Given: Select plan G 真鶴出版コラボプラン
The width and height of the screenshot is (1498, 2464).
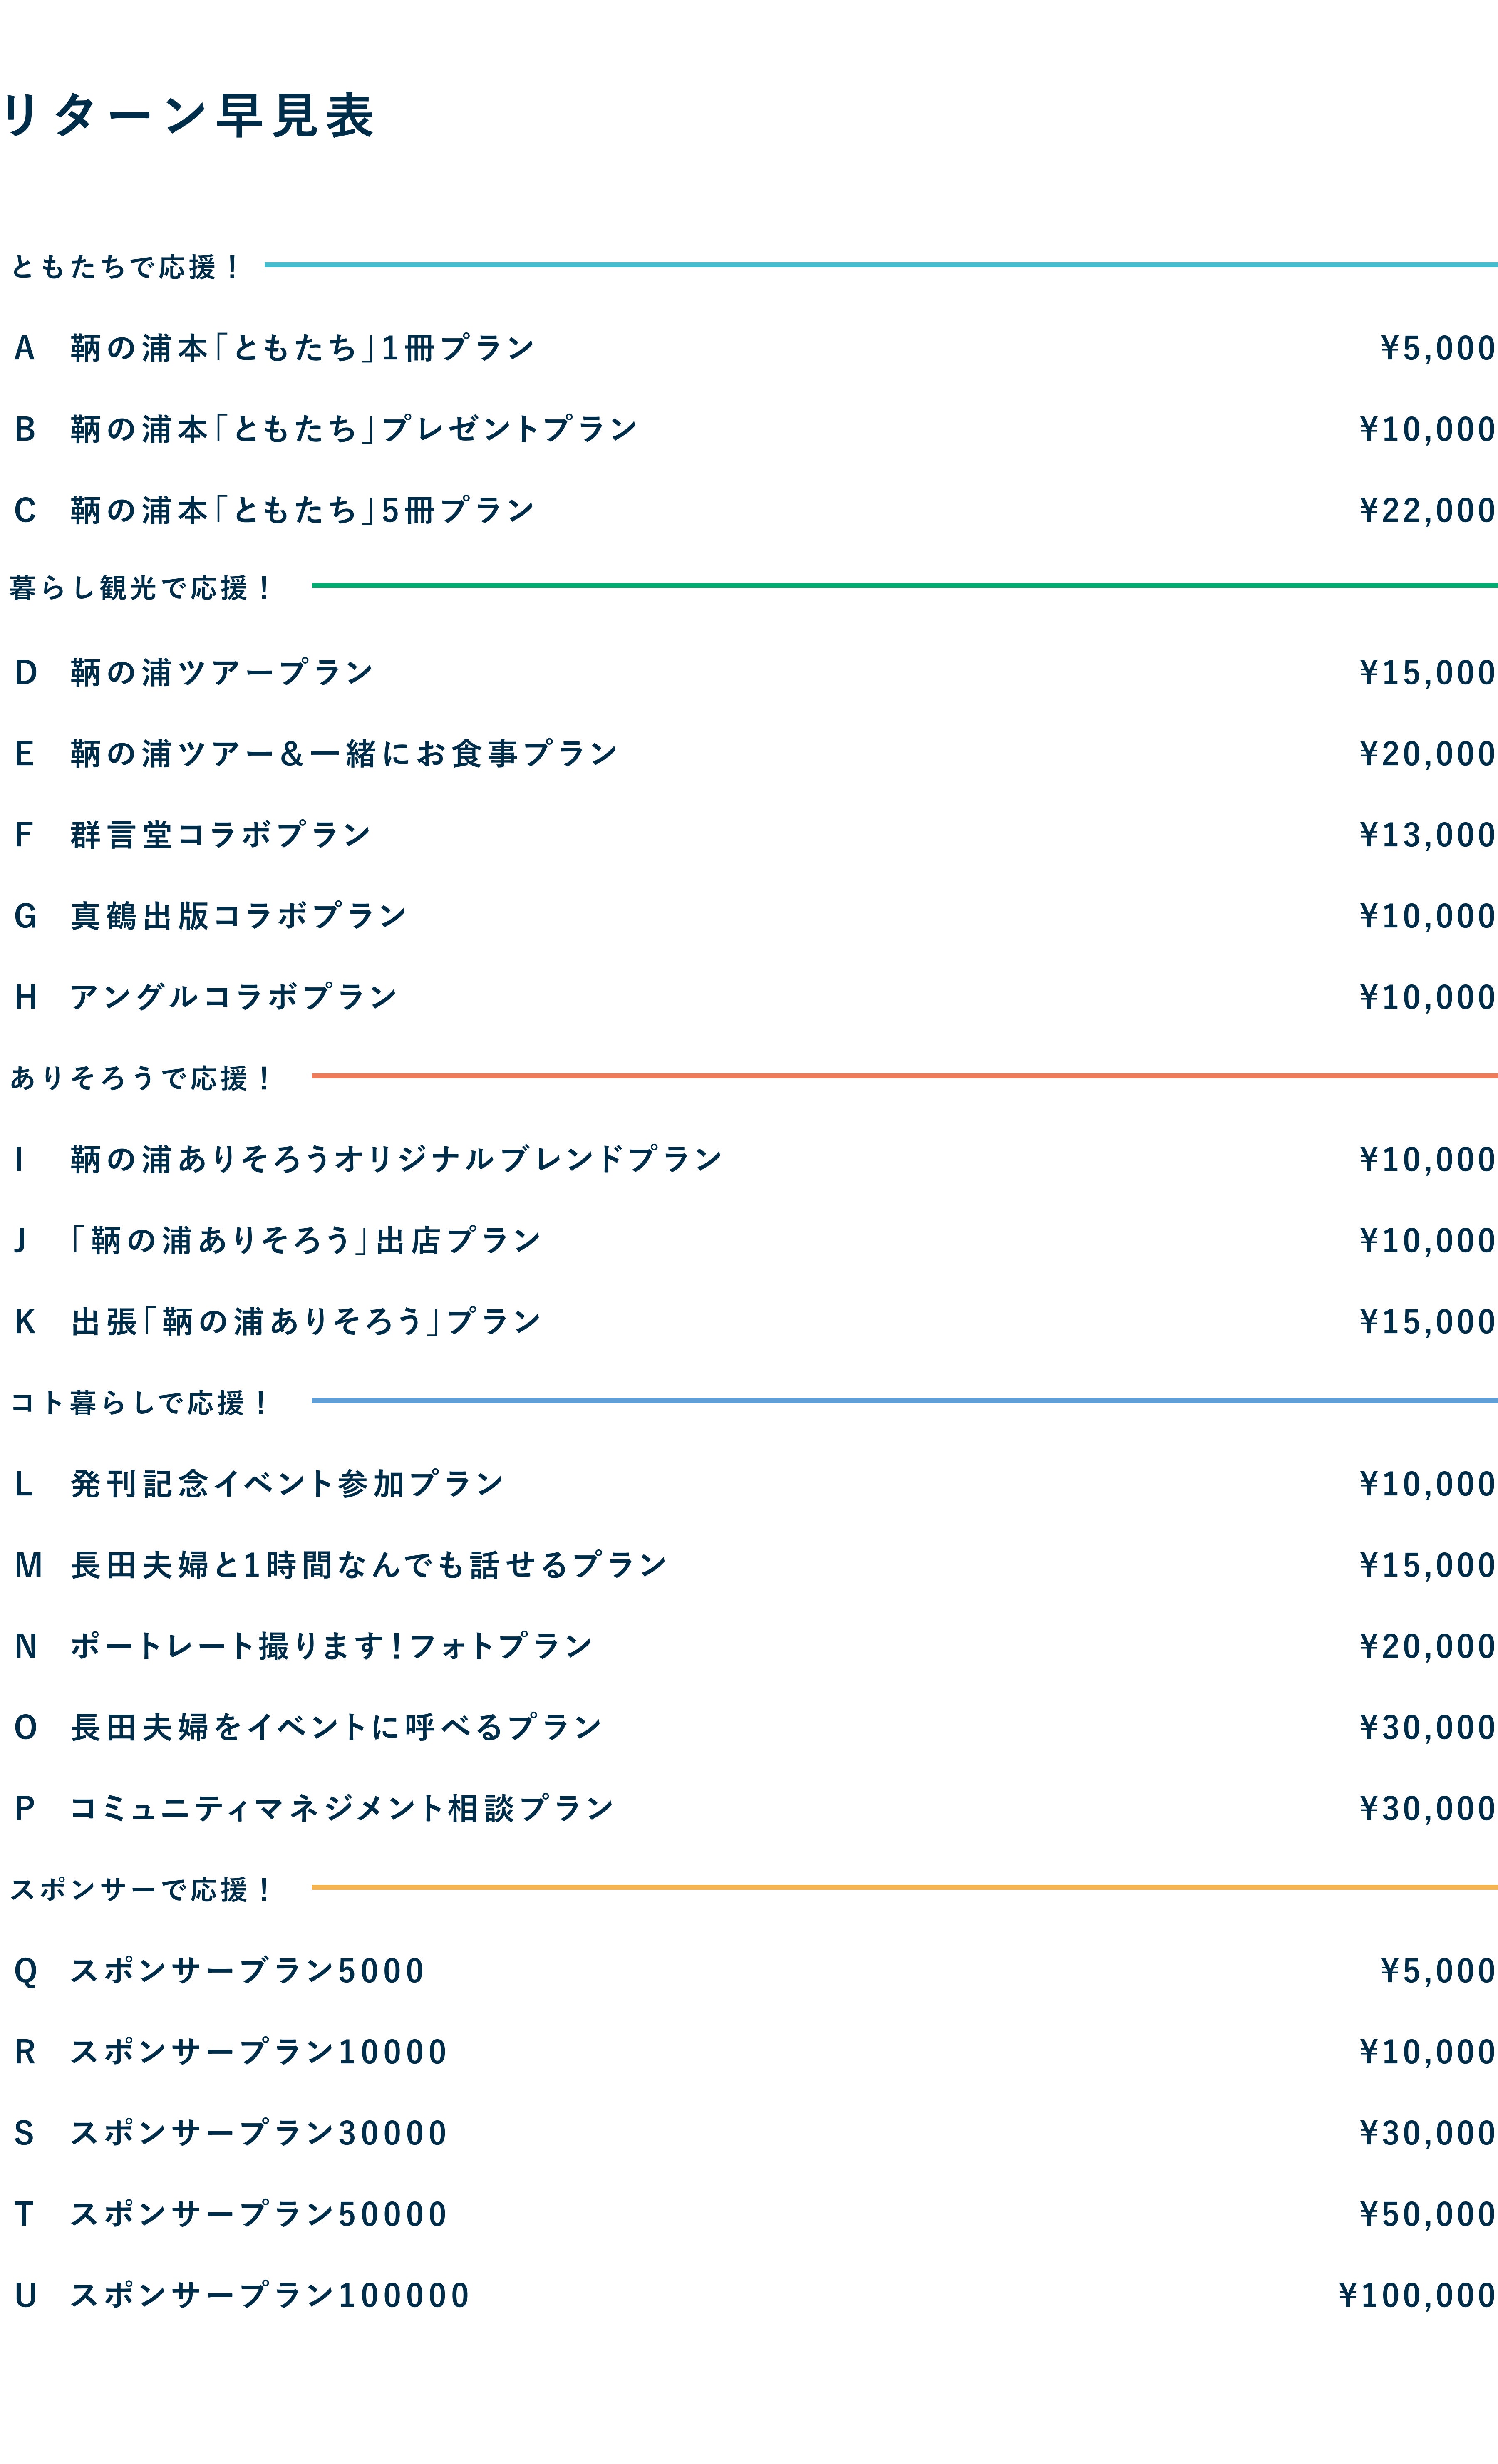Looking at the screenshot, I should (238, 915).
